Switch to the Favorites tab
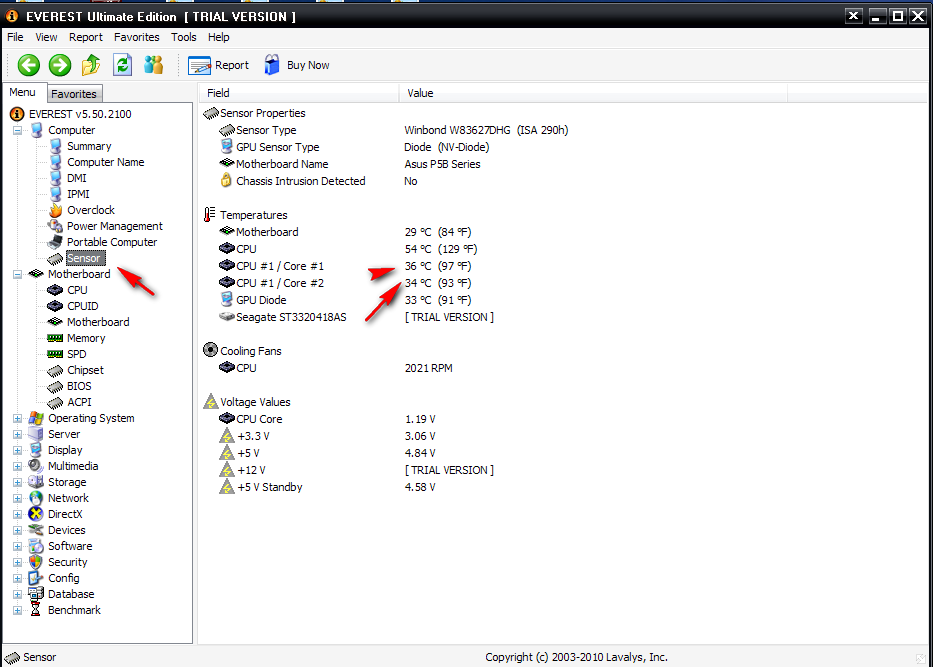This screenshot has width=933, height=667. click(x=74, y=93)
